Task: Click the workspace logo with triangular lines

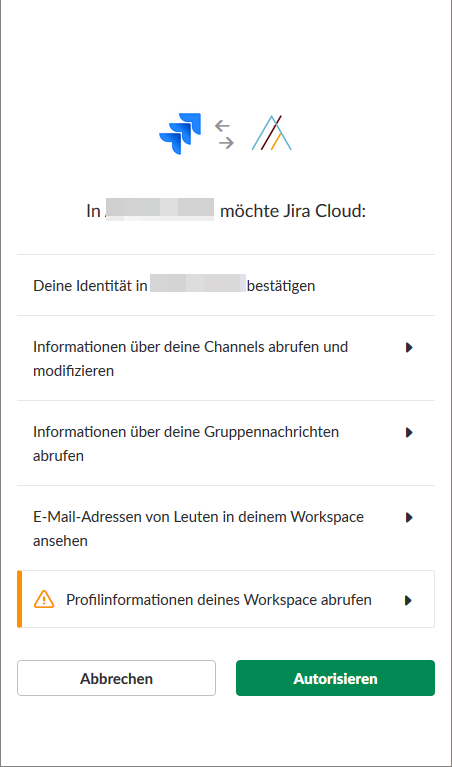Action: [271, 133]
